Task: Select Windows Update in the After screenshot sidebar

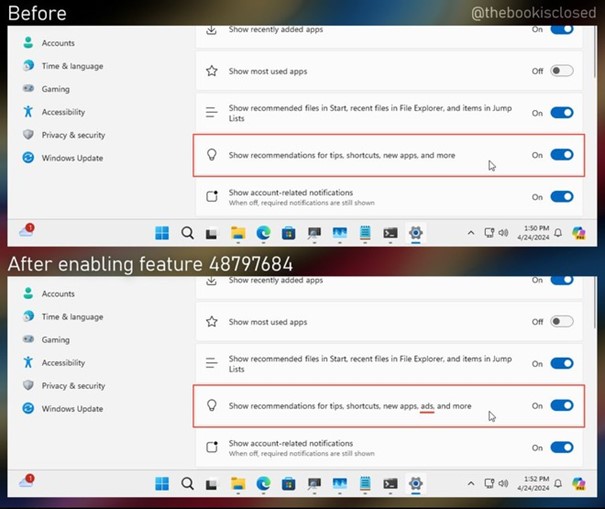Action: coord(63,409)
